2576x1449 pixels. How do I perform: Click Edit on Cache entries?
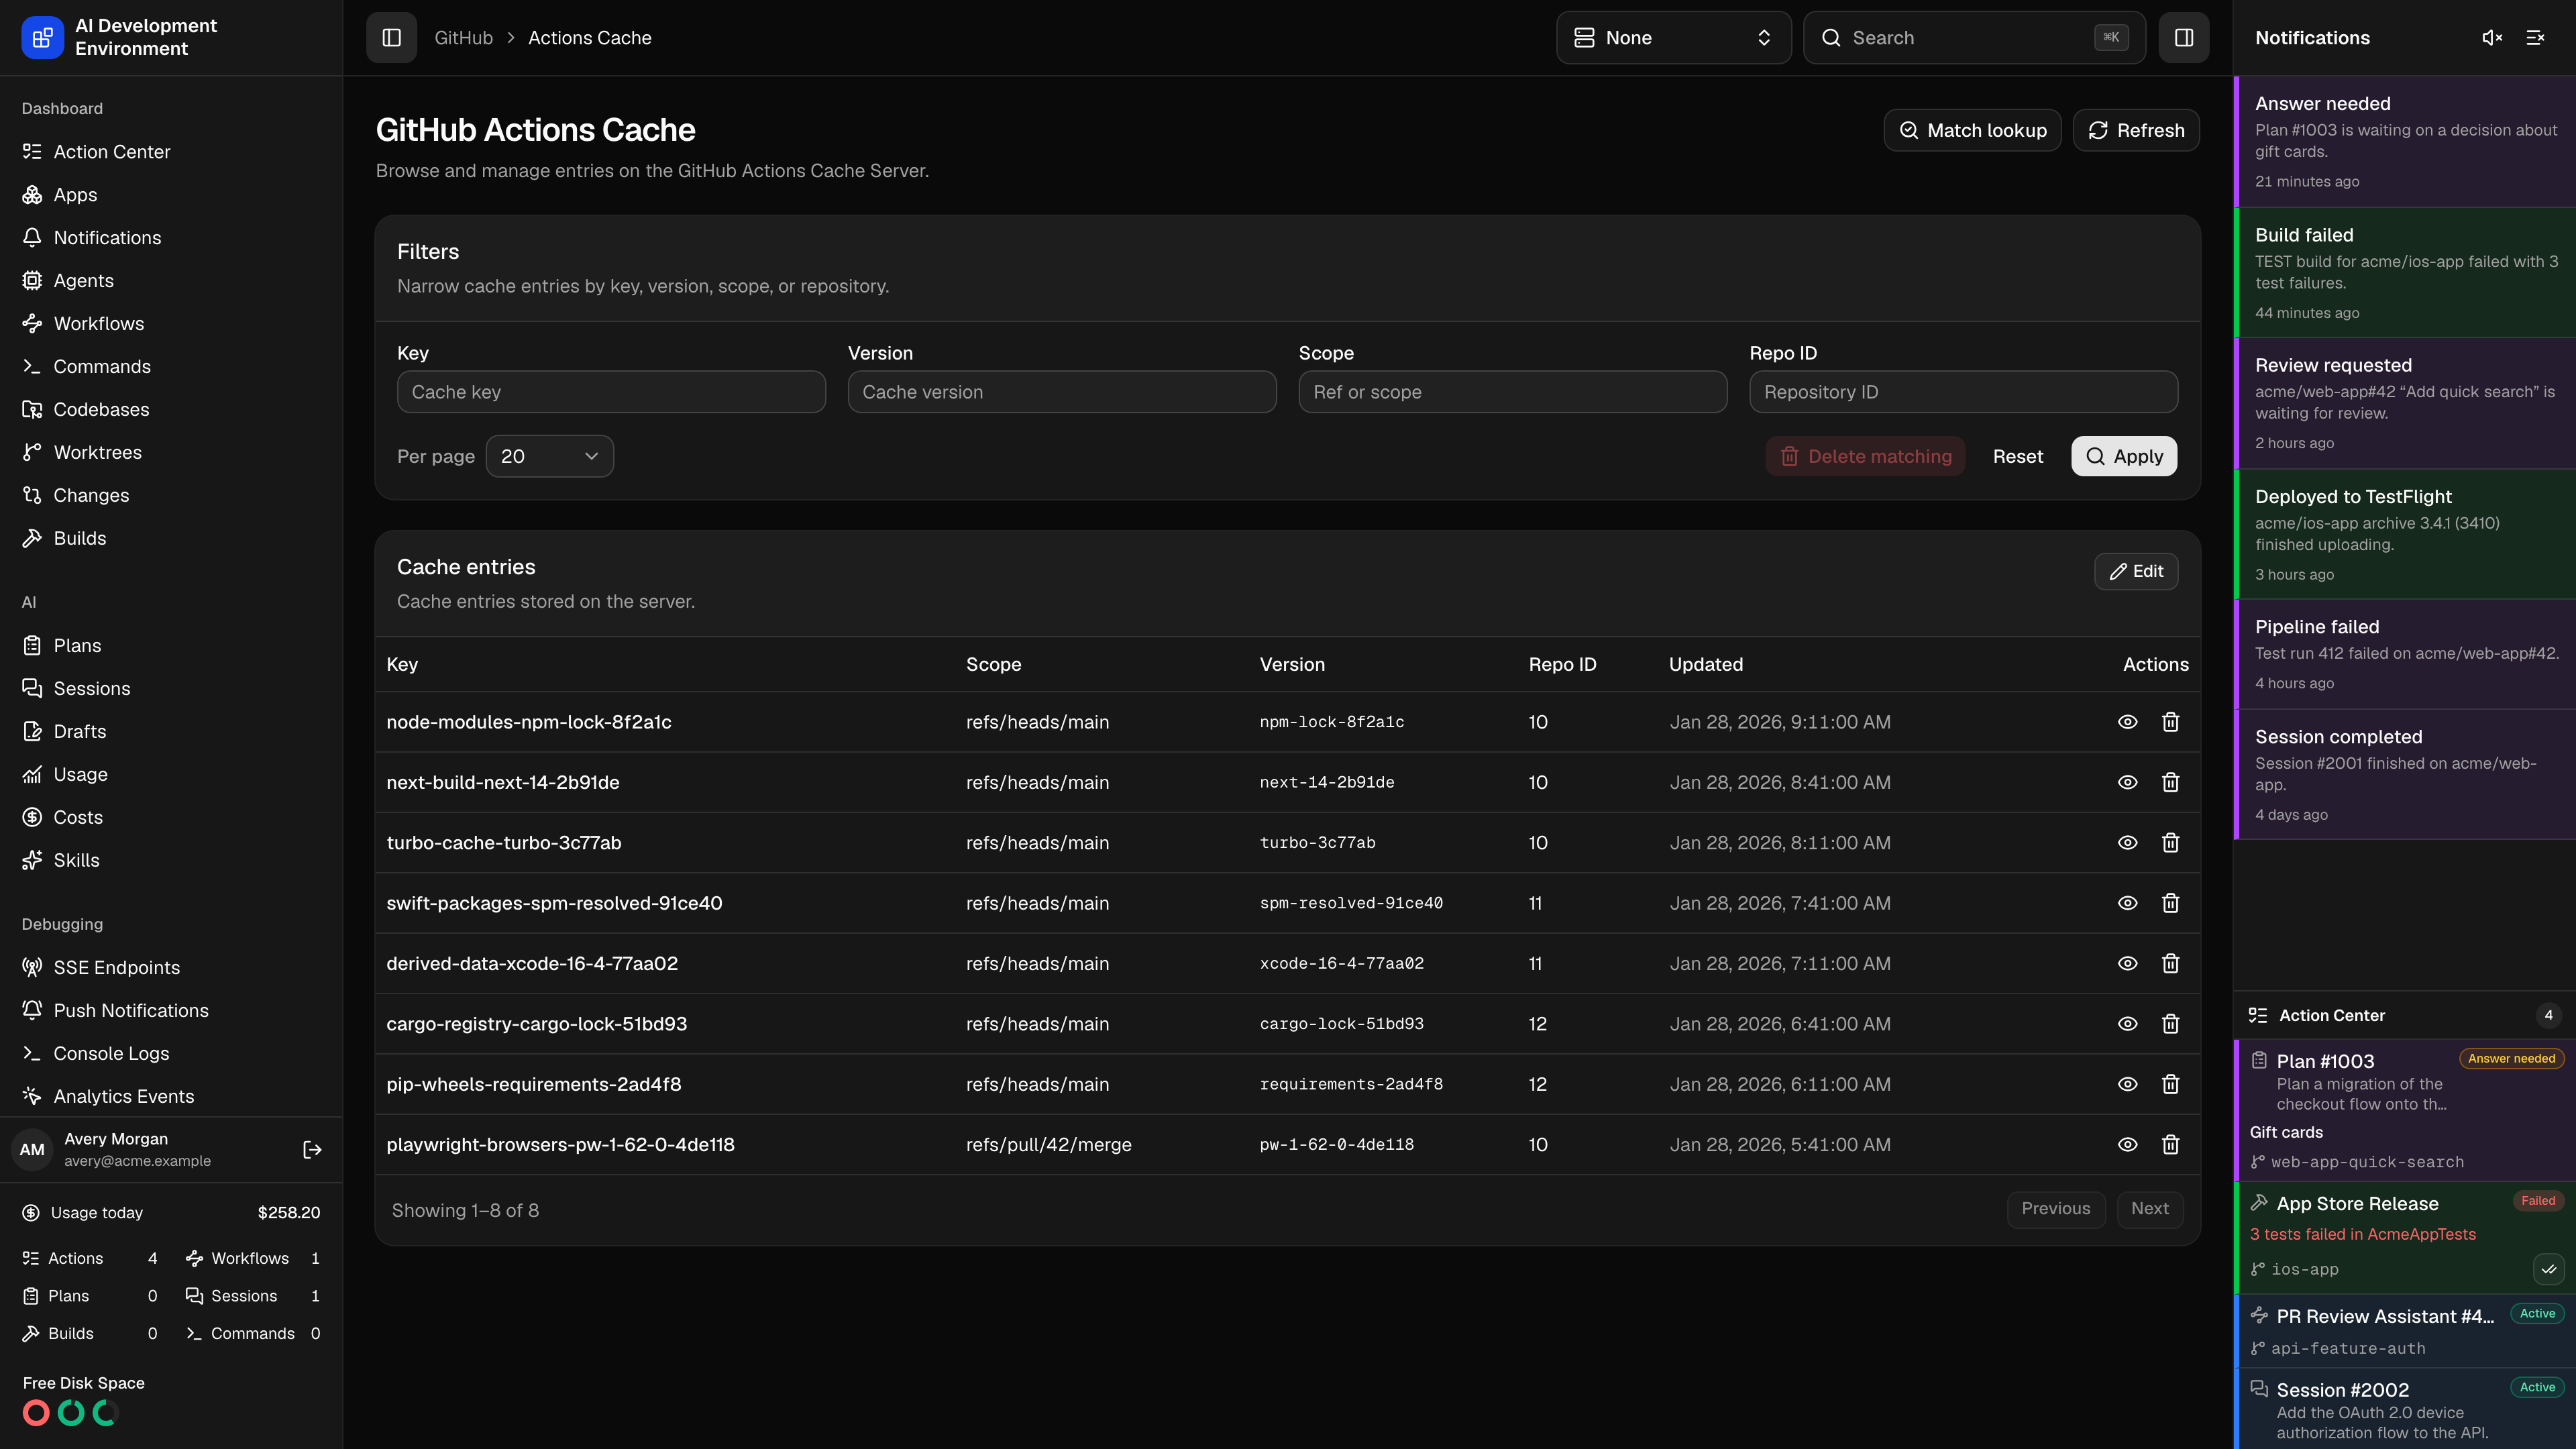point(2136,571)
